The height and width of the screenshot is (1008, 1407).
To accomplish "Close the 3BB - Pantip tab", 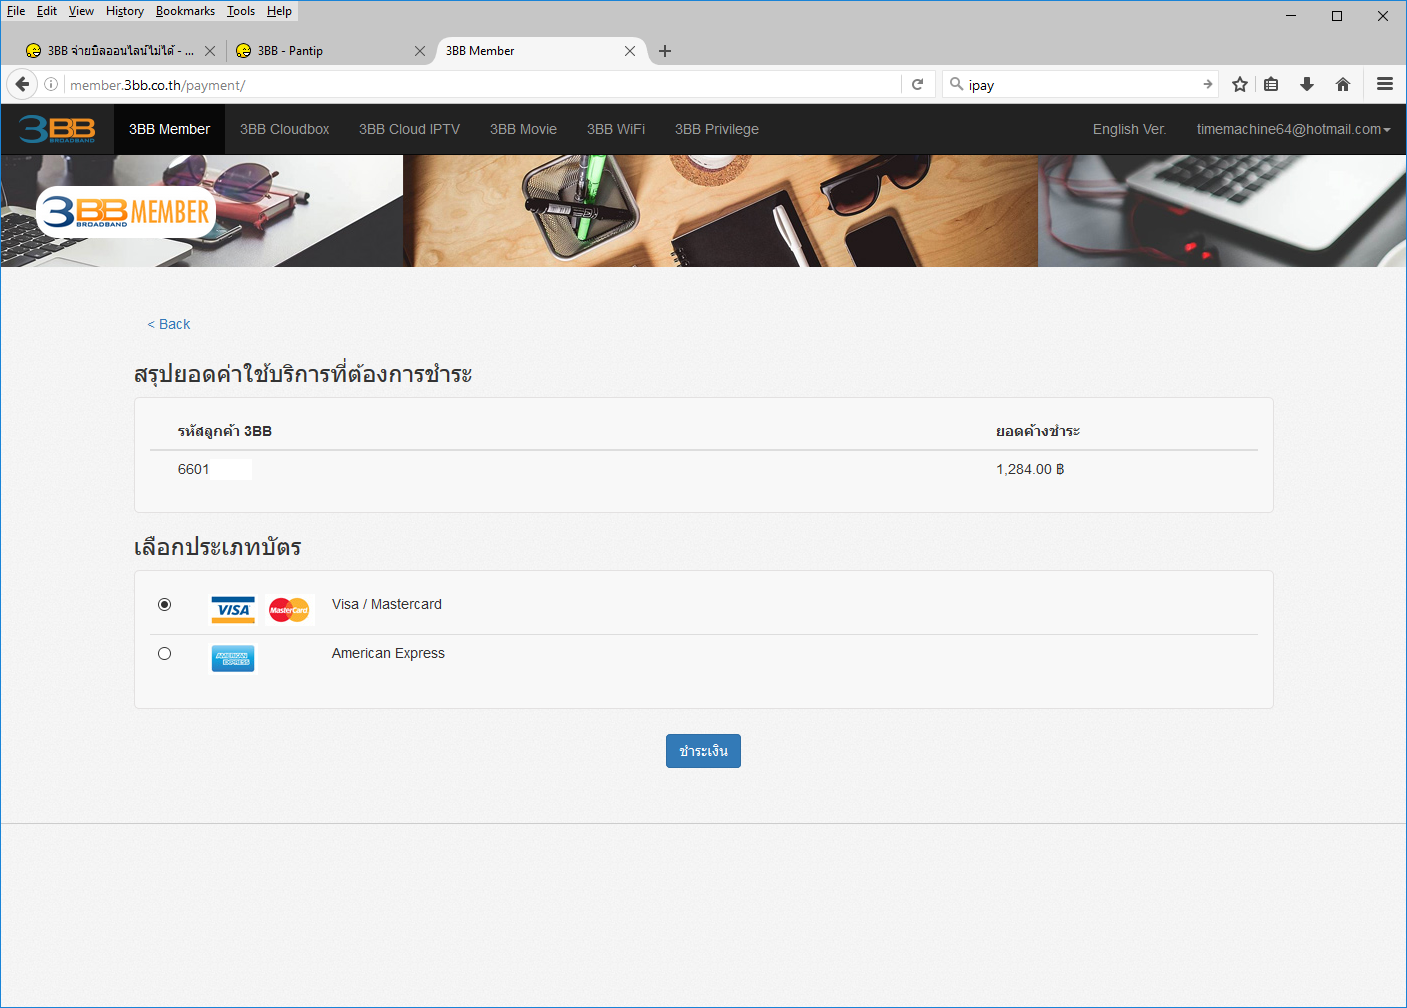I will [x=420, y=51].
